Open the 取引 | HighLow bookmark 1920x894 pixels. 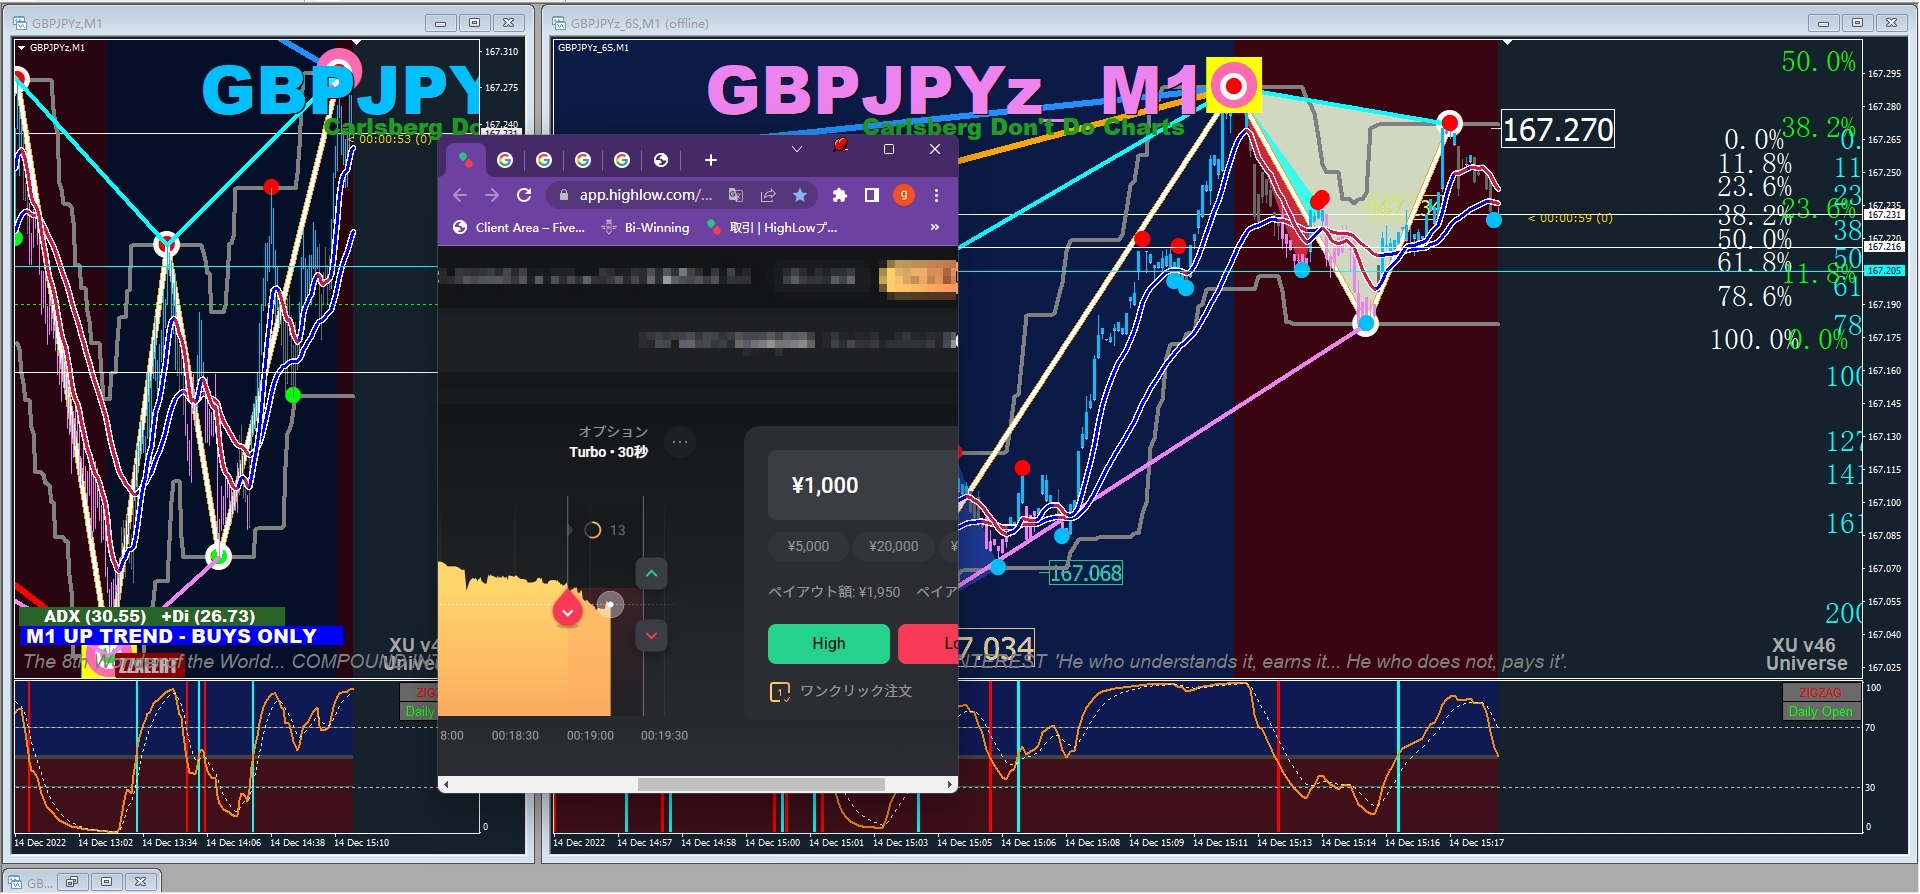pyautogui.click(x=772, y=228)
